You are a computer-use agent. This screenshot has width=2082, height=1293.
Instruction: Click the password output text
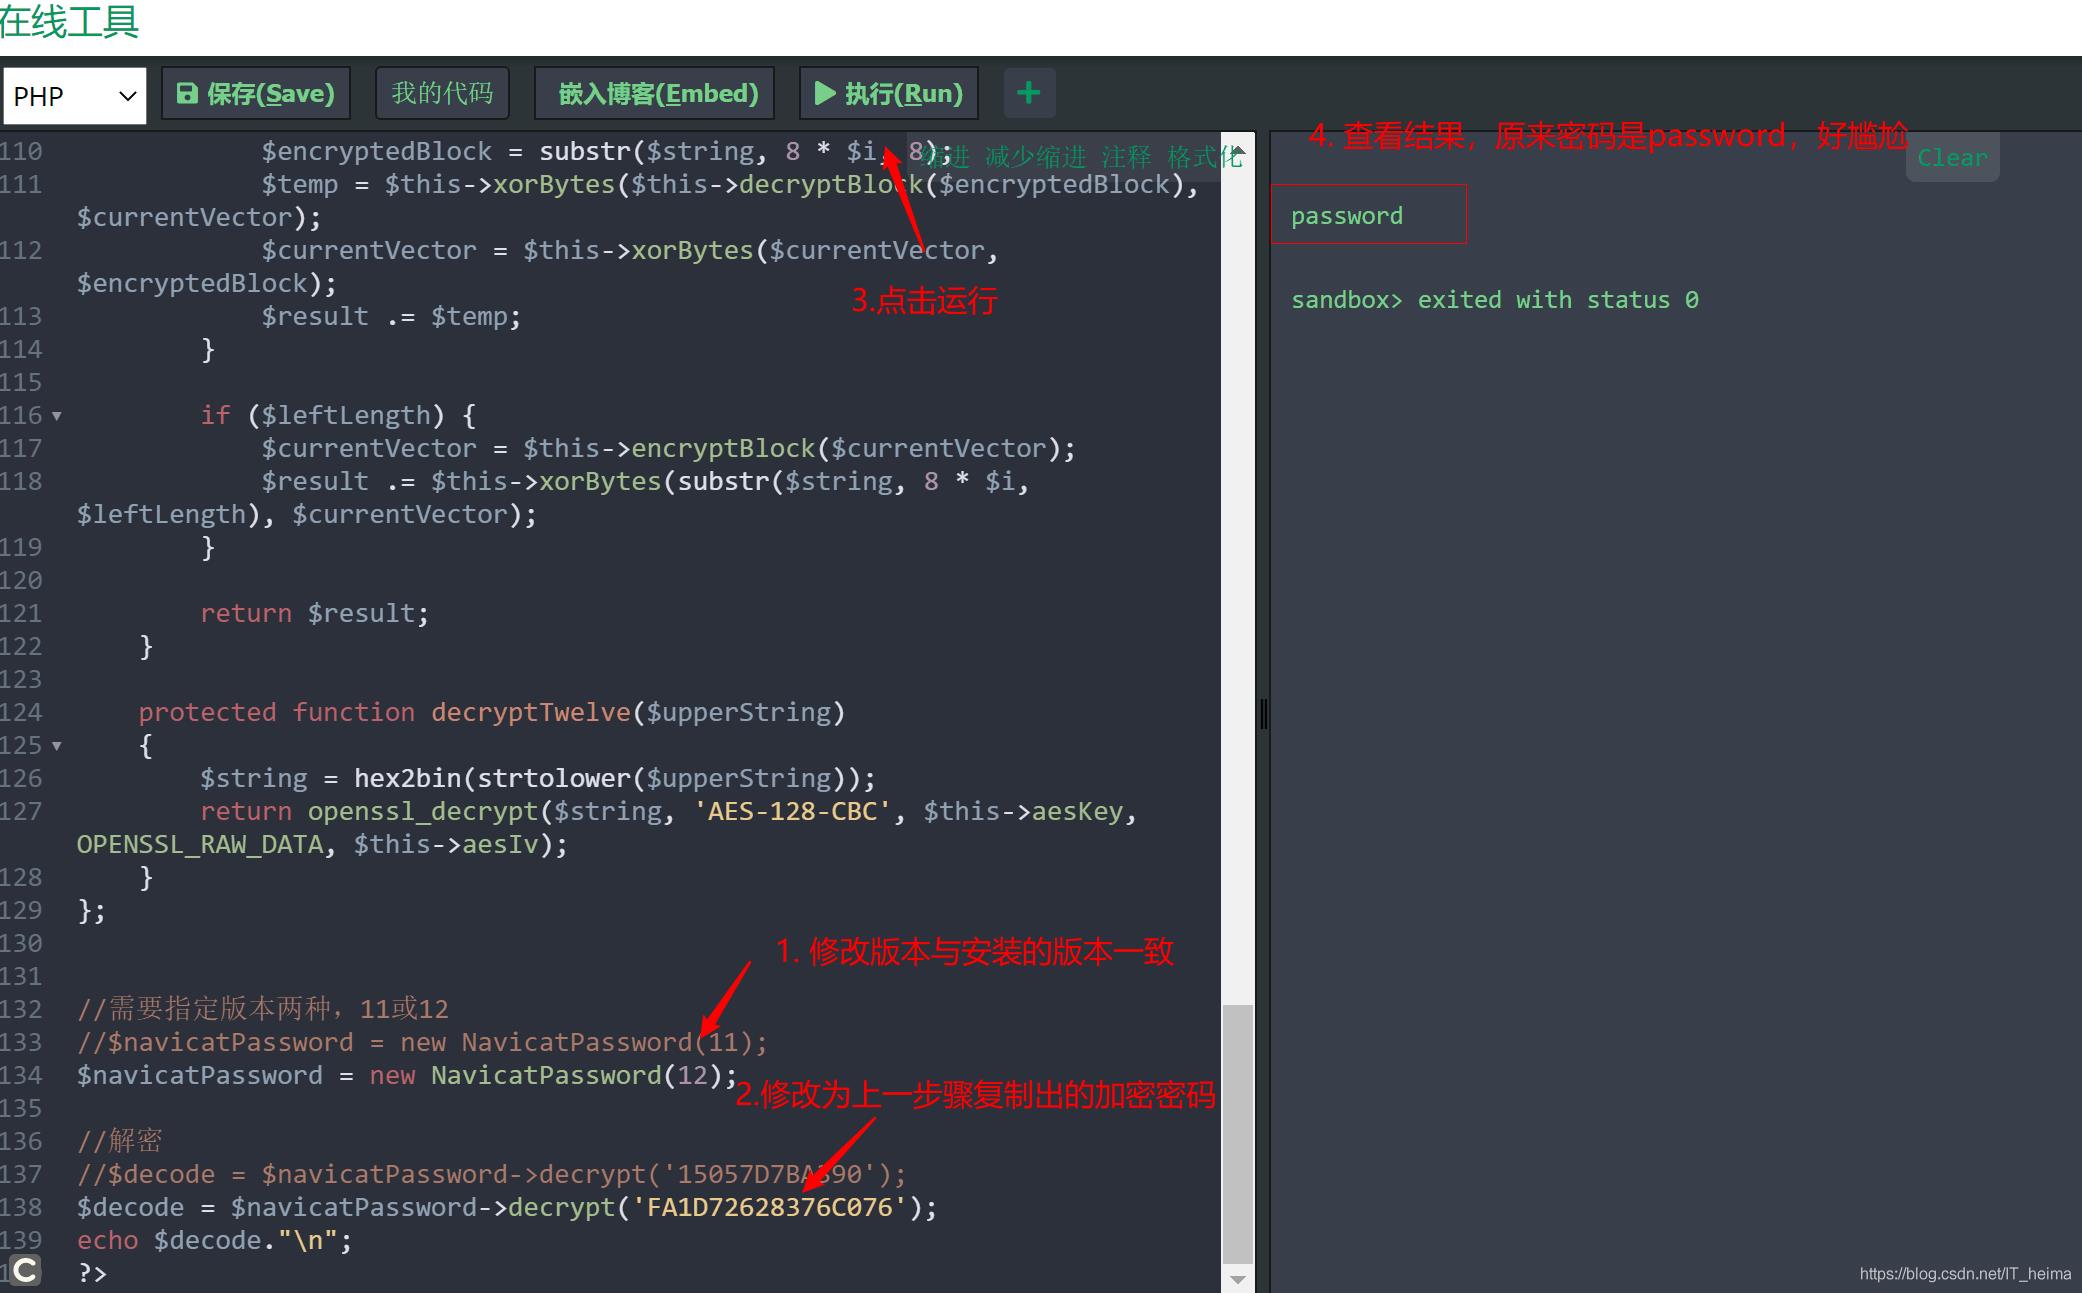[x=1346, y=216]
